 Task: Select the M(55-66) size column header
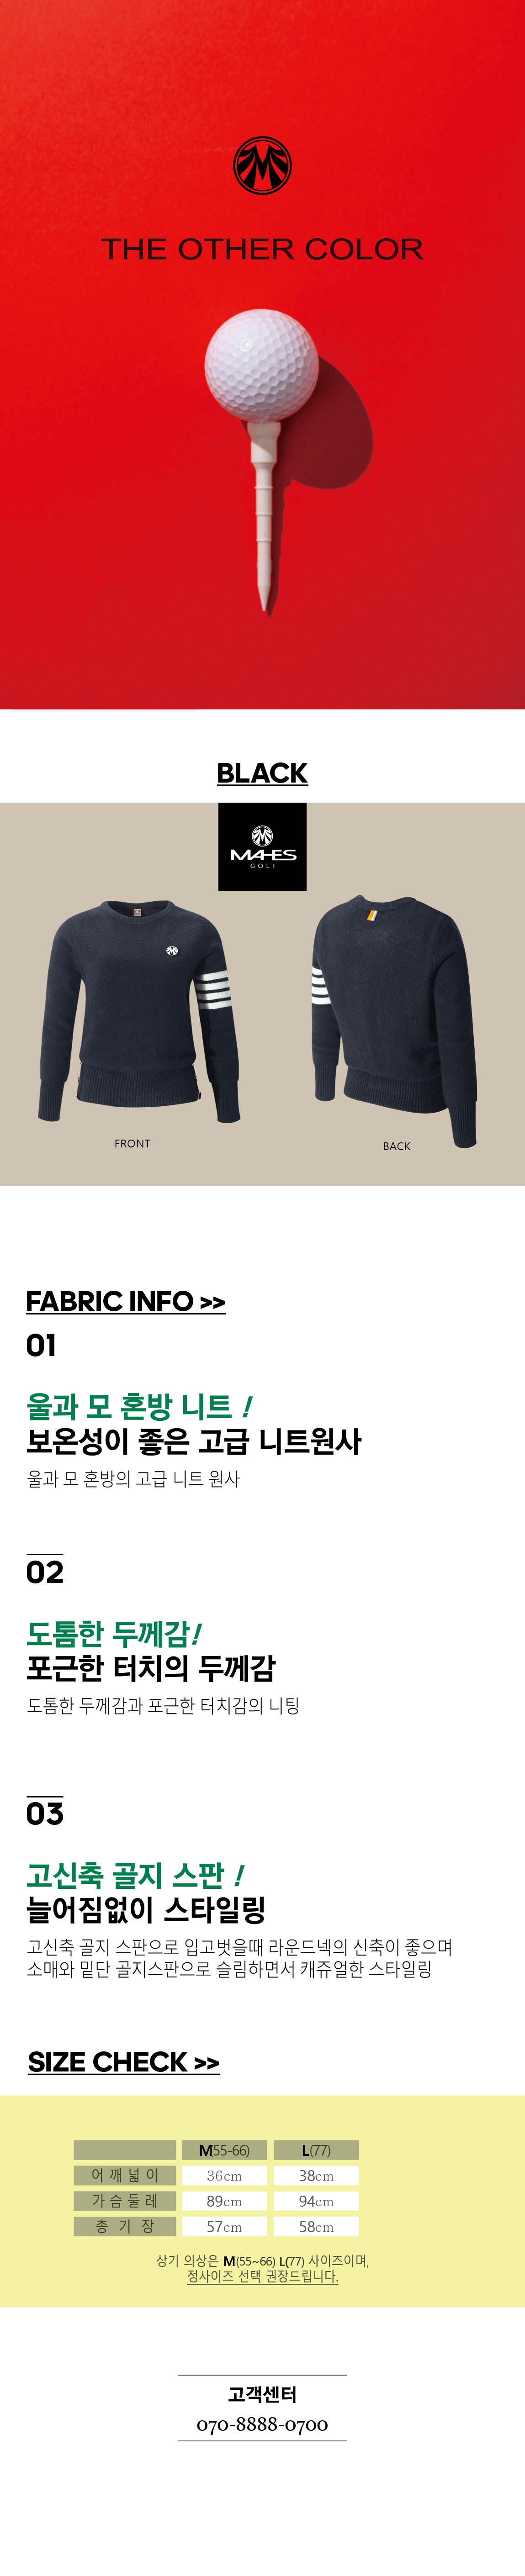pyautogui.click(x=224, y=2150)
